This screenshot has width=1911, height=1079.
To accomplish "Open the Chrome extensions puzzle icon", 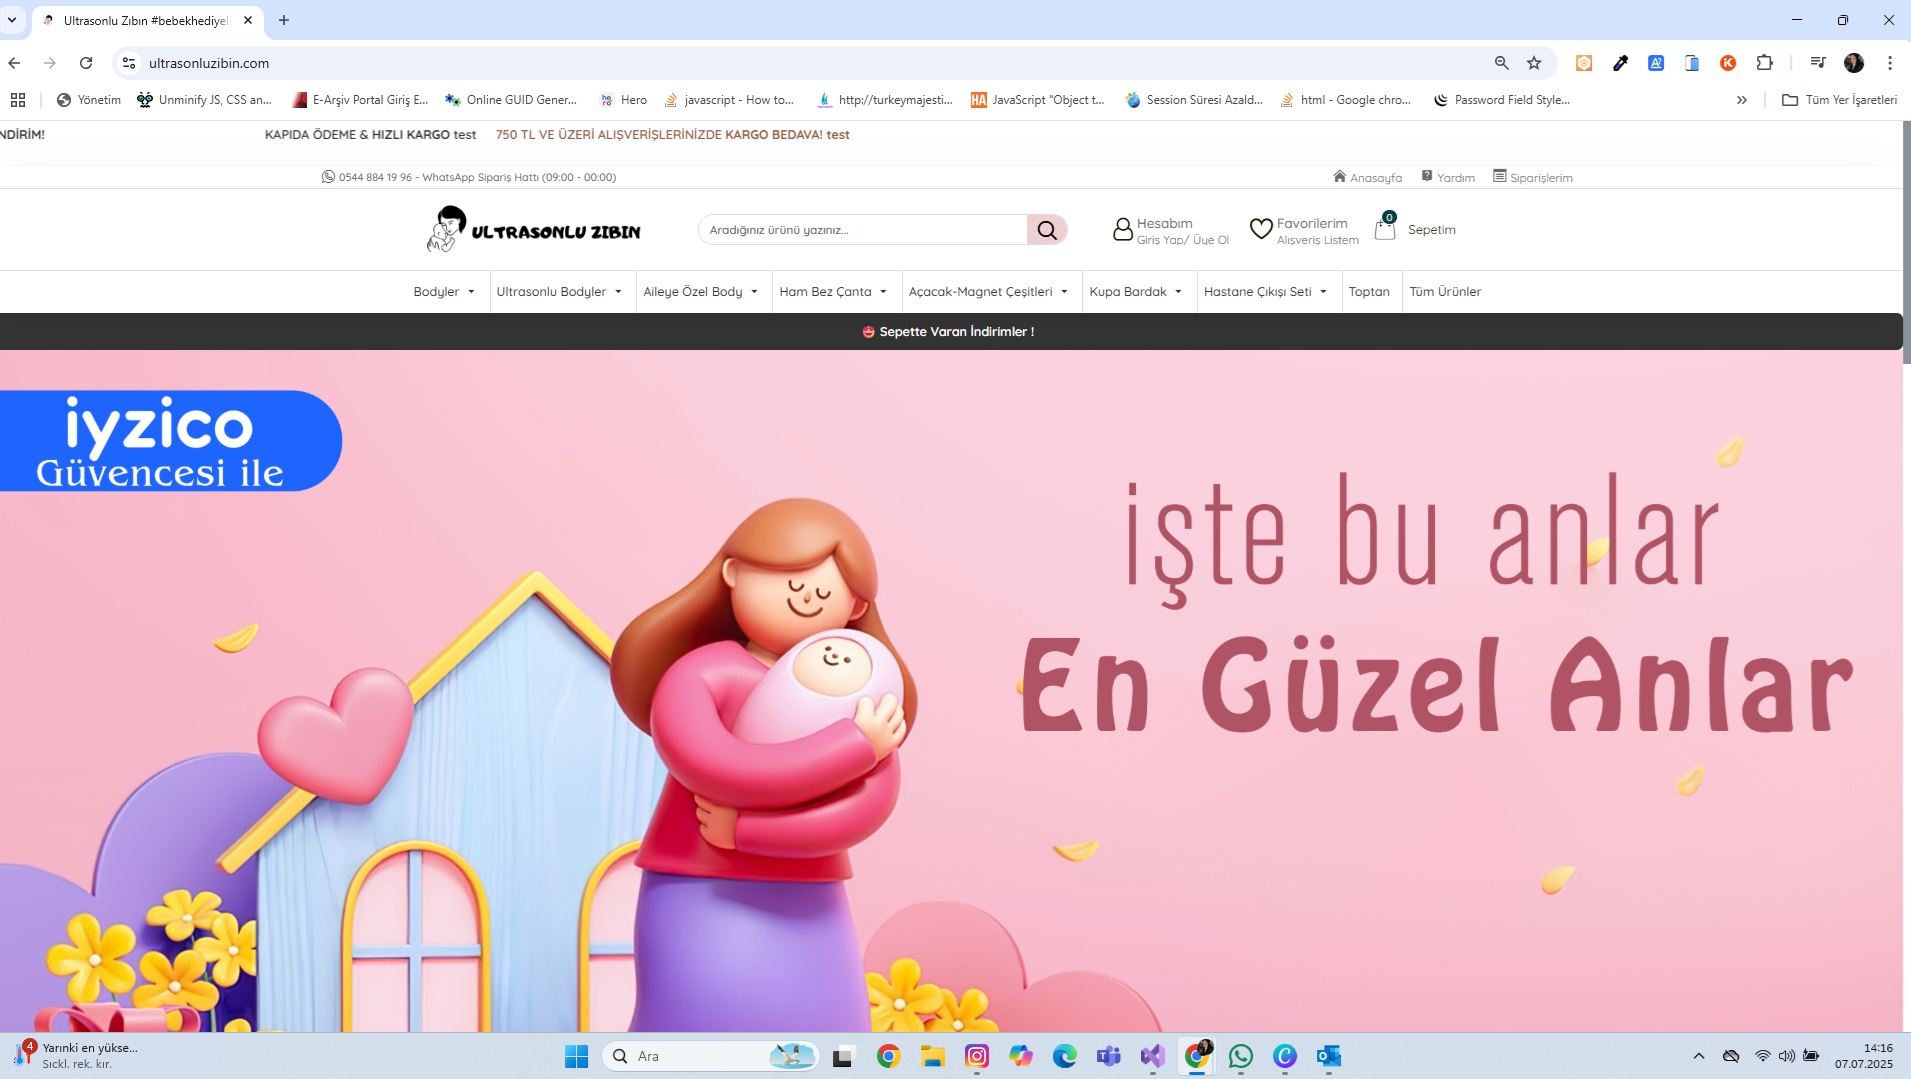I will pyautogui.click(x=1765, y=63).
